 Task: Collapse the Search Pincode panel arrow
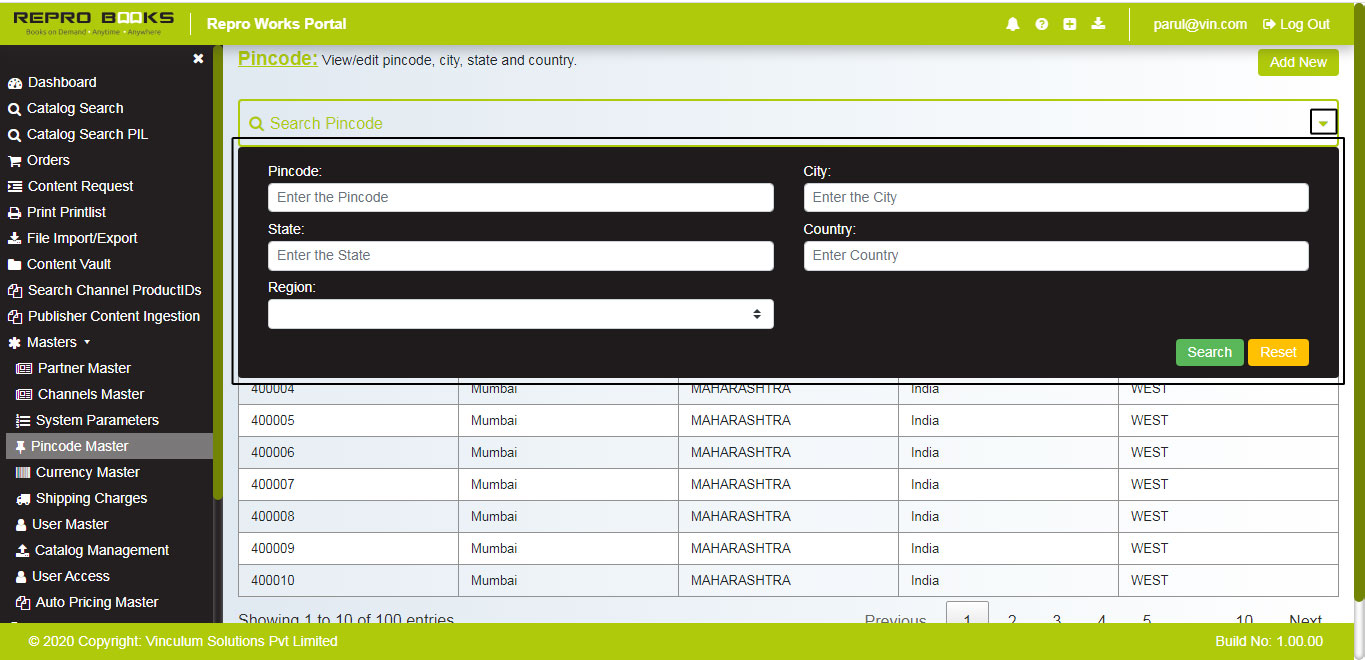coord(1323,120)
